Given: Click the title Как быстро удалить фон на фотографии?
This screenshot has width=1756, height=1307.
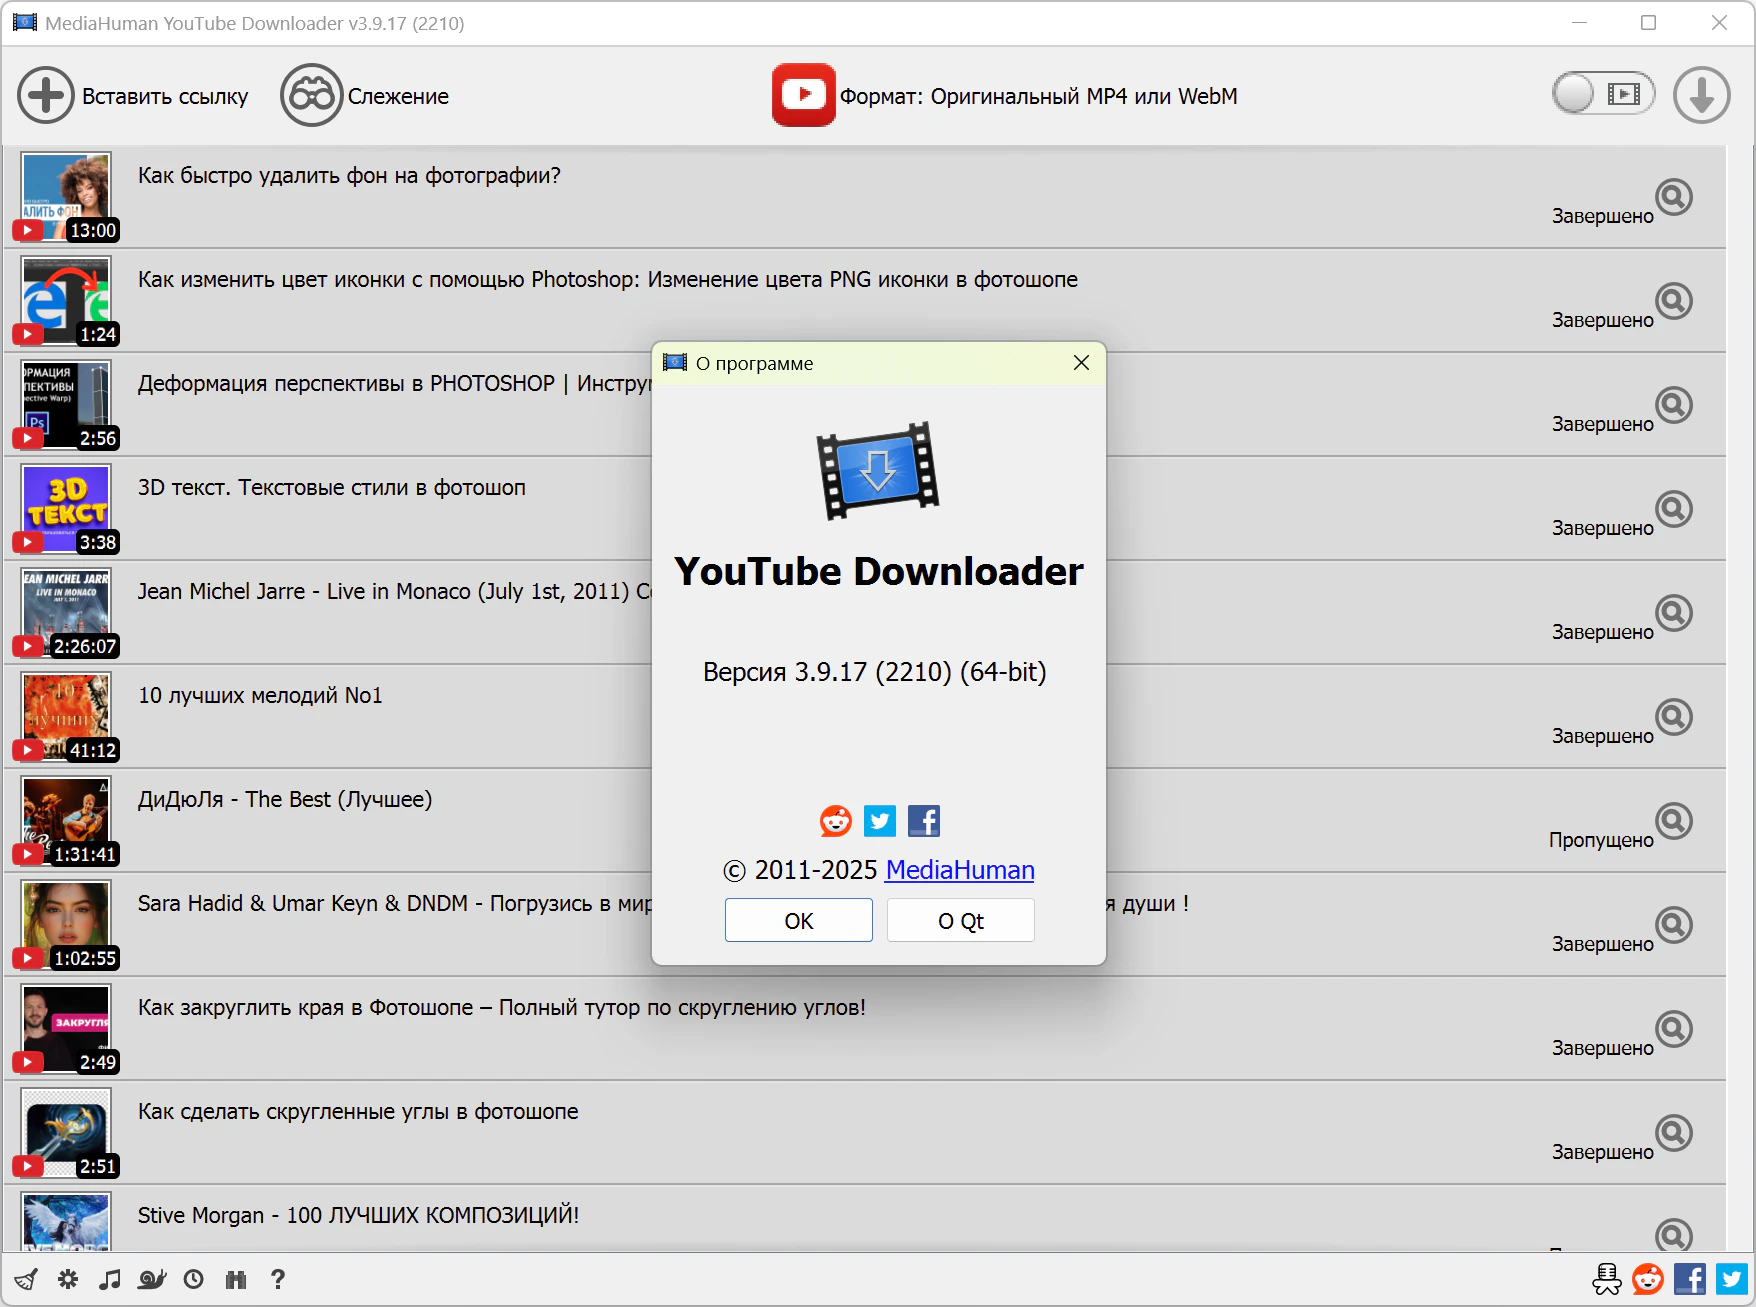Looking at the screenshot, I should pyautogui.click(x=349, y=176).
